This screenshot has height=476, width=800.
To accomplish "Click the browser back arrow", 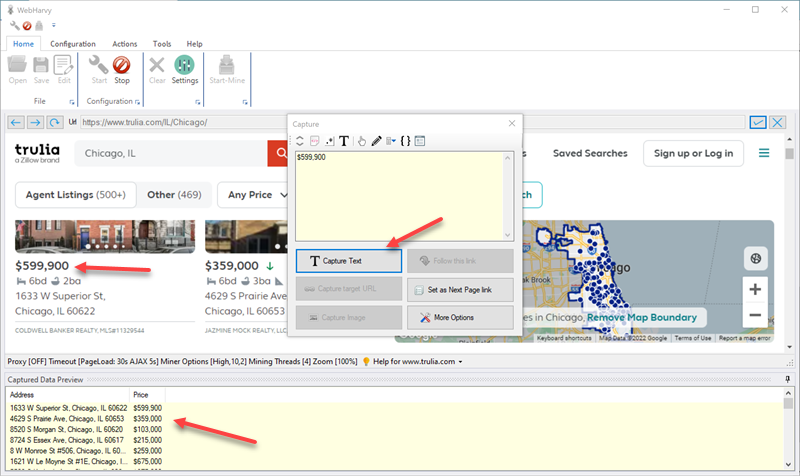I will click(x=16, y=122).
